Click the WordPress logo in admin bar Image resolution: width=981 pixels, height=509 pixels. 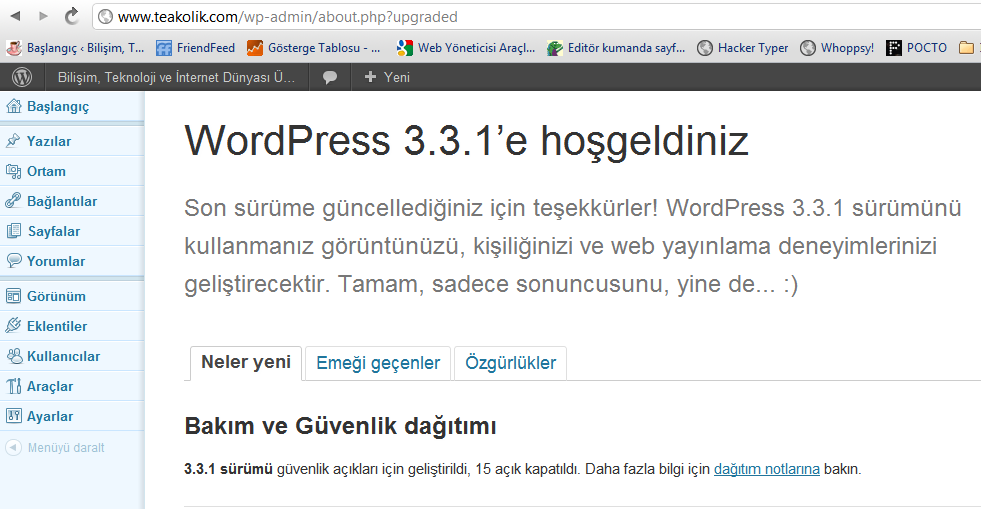(23, 77)
